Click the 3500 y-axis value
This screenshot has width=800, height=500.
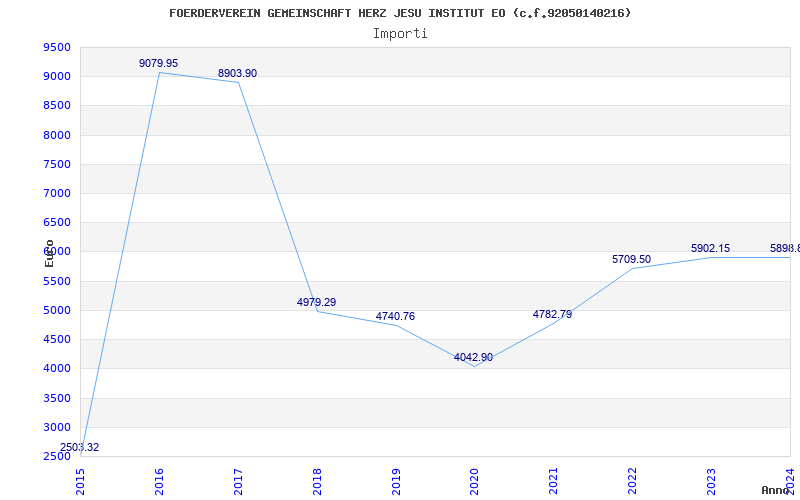[x=57, y=398]
